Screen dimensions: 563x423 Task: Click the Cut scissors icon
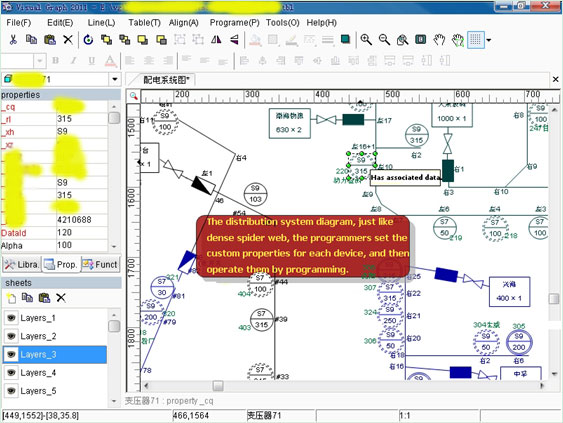13,39
